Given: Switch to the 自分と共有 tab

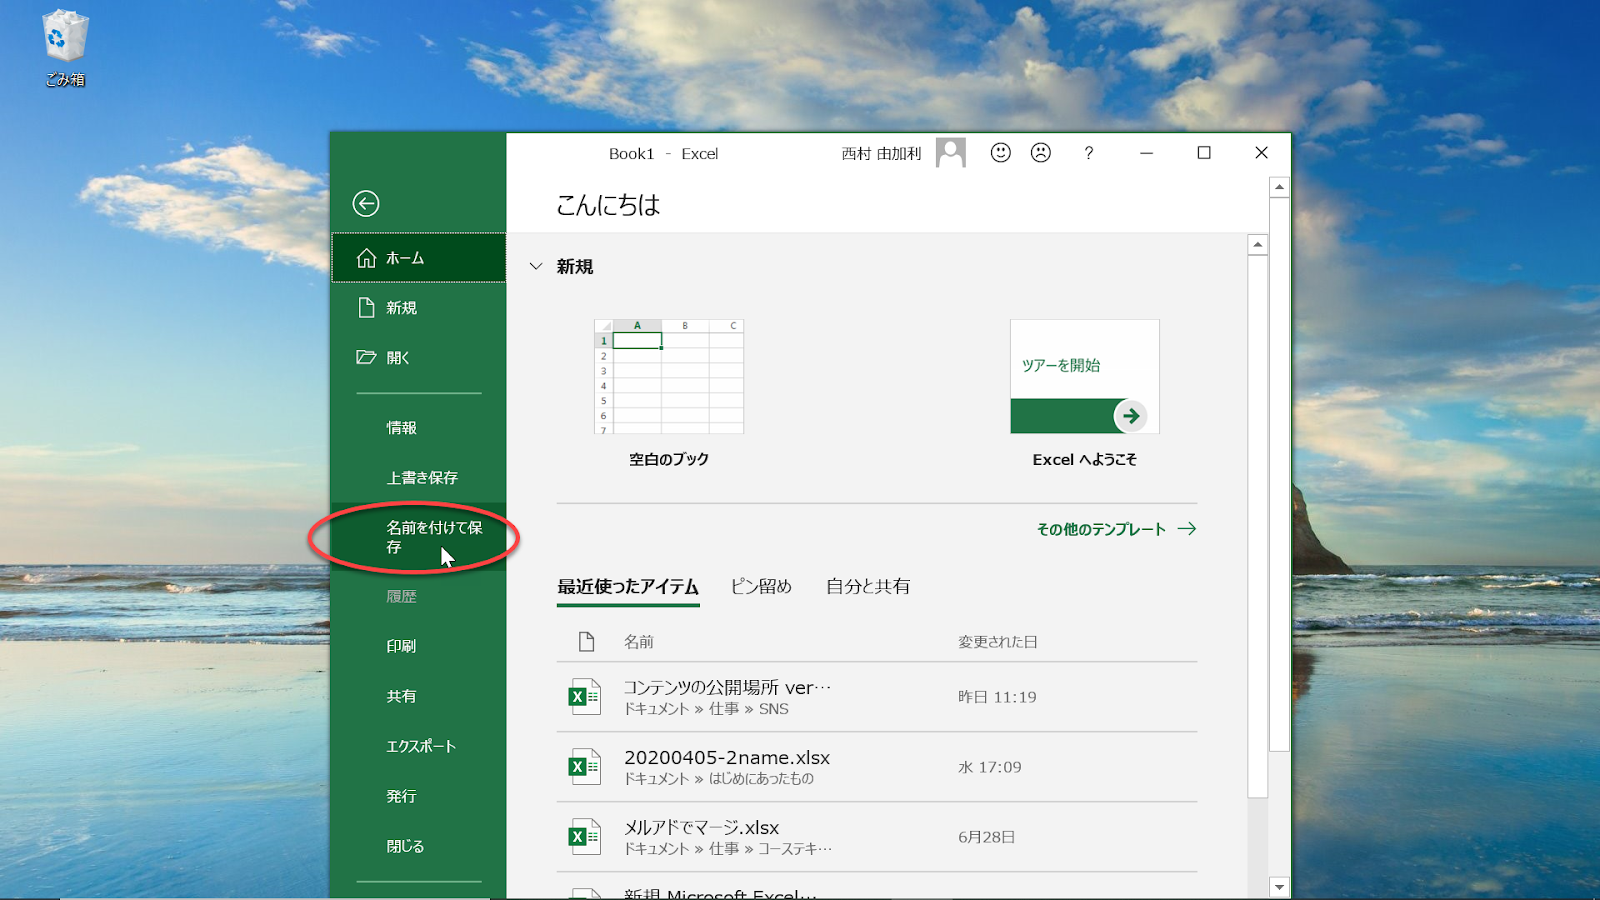Looking at the screenshot, I should 868,587.
